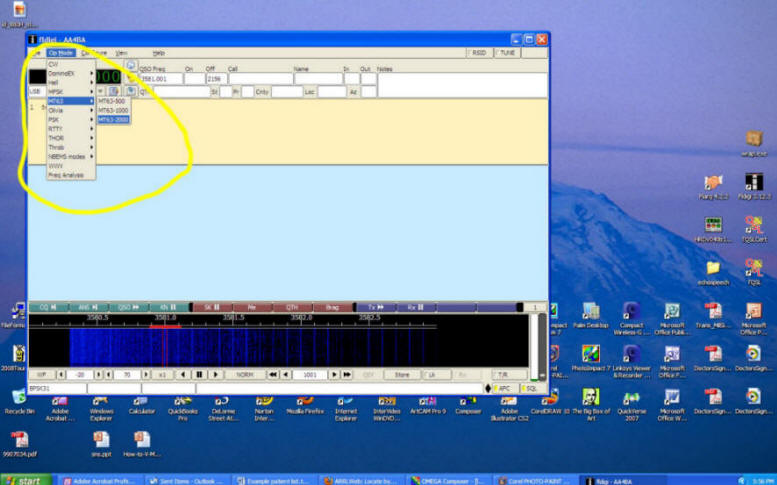Toggle the T/R button

pos(508,375)
